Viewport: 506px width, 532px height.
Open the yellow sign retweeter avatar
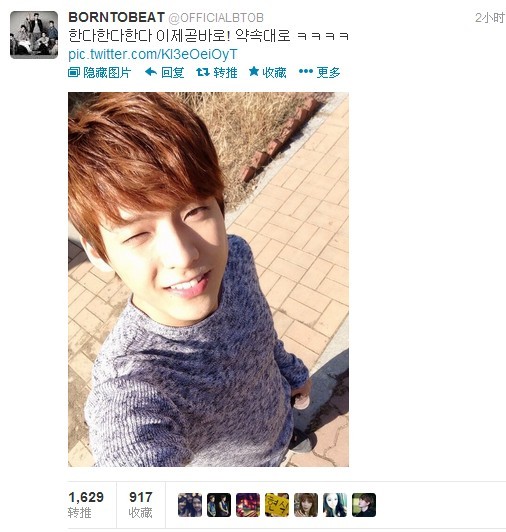[x=277, y=505]
